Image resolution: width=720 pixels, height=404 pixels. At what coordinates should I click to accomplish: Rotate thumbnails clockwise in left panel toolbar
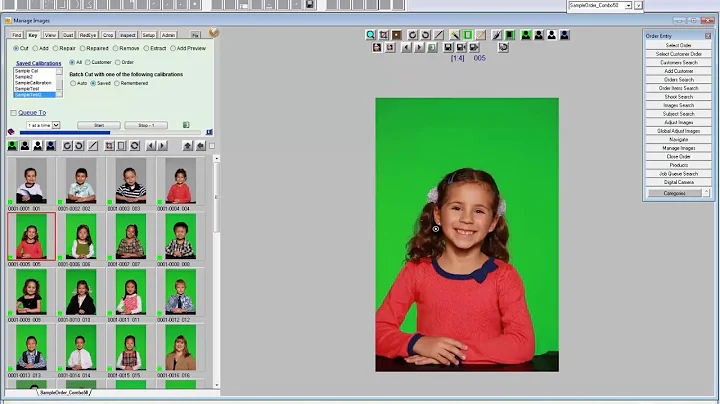[x=67, y=146]
